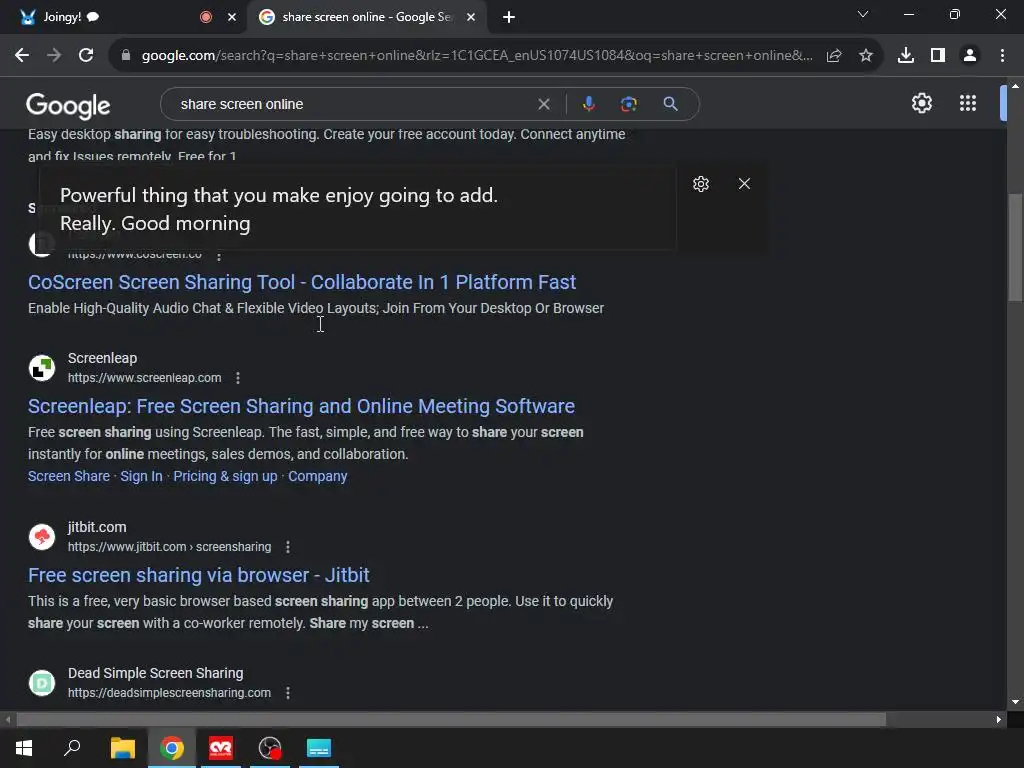
Task: Open Free screen sharing via browser - Jitbit
Action: 199,575
